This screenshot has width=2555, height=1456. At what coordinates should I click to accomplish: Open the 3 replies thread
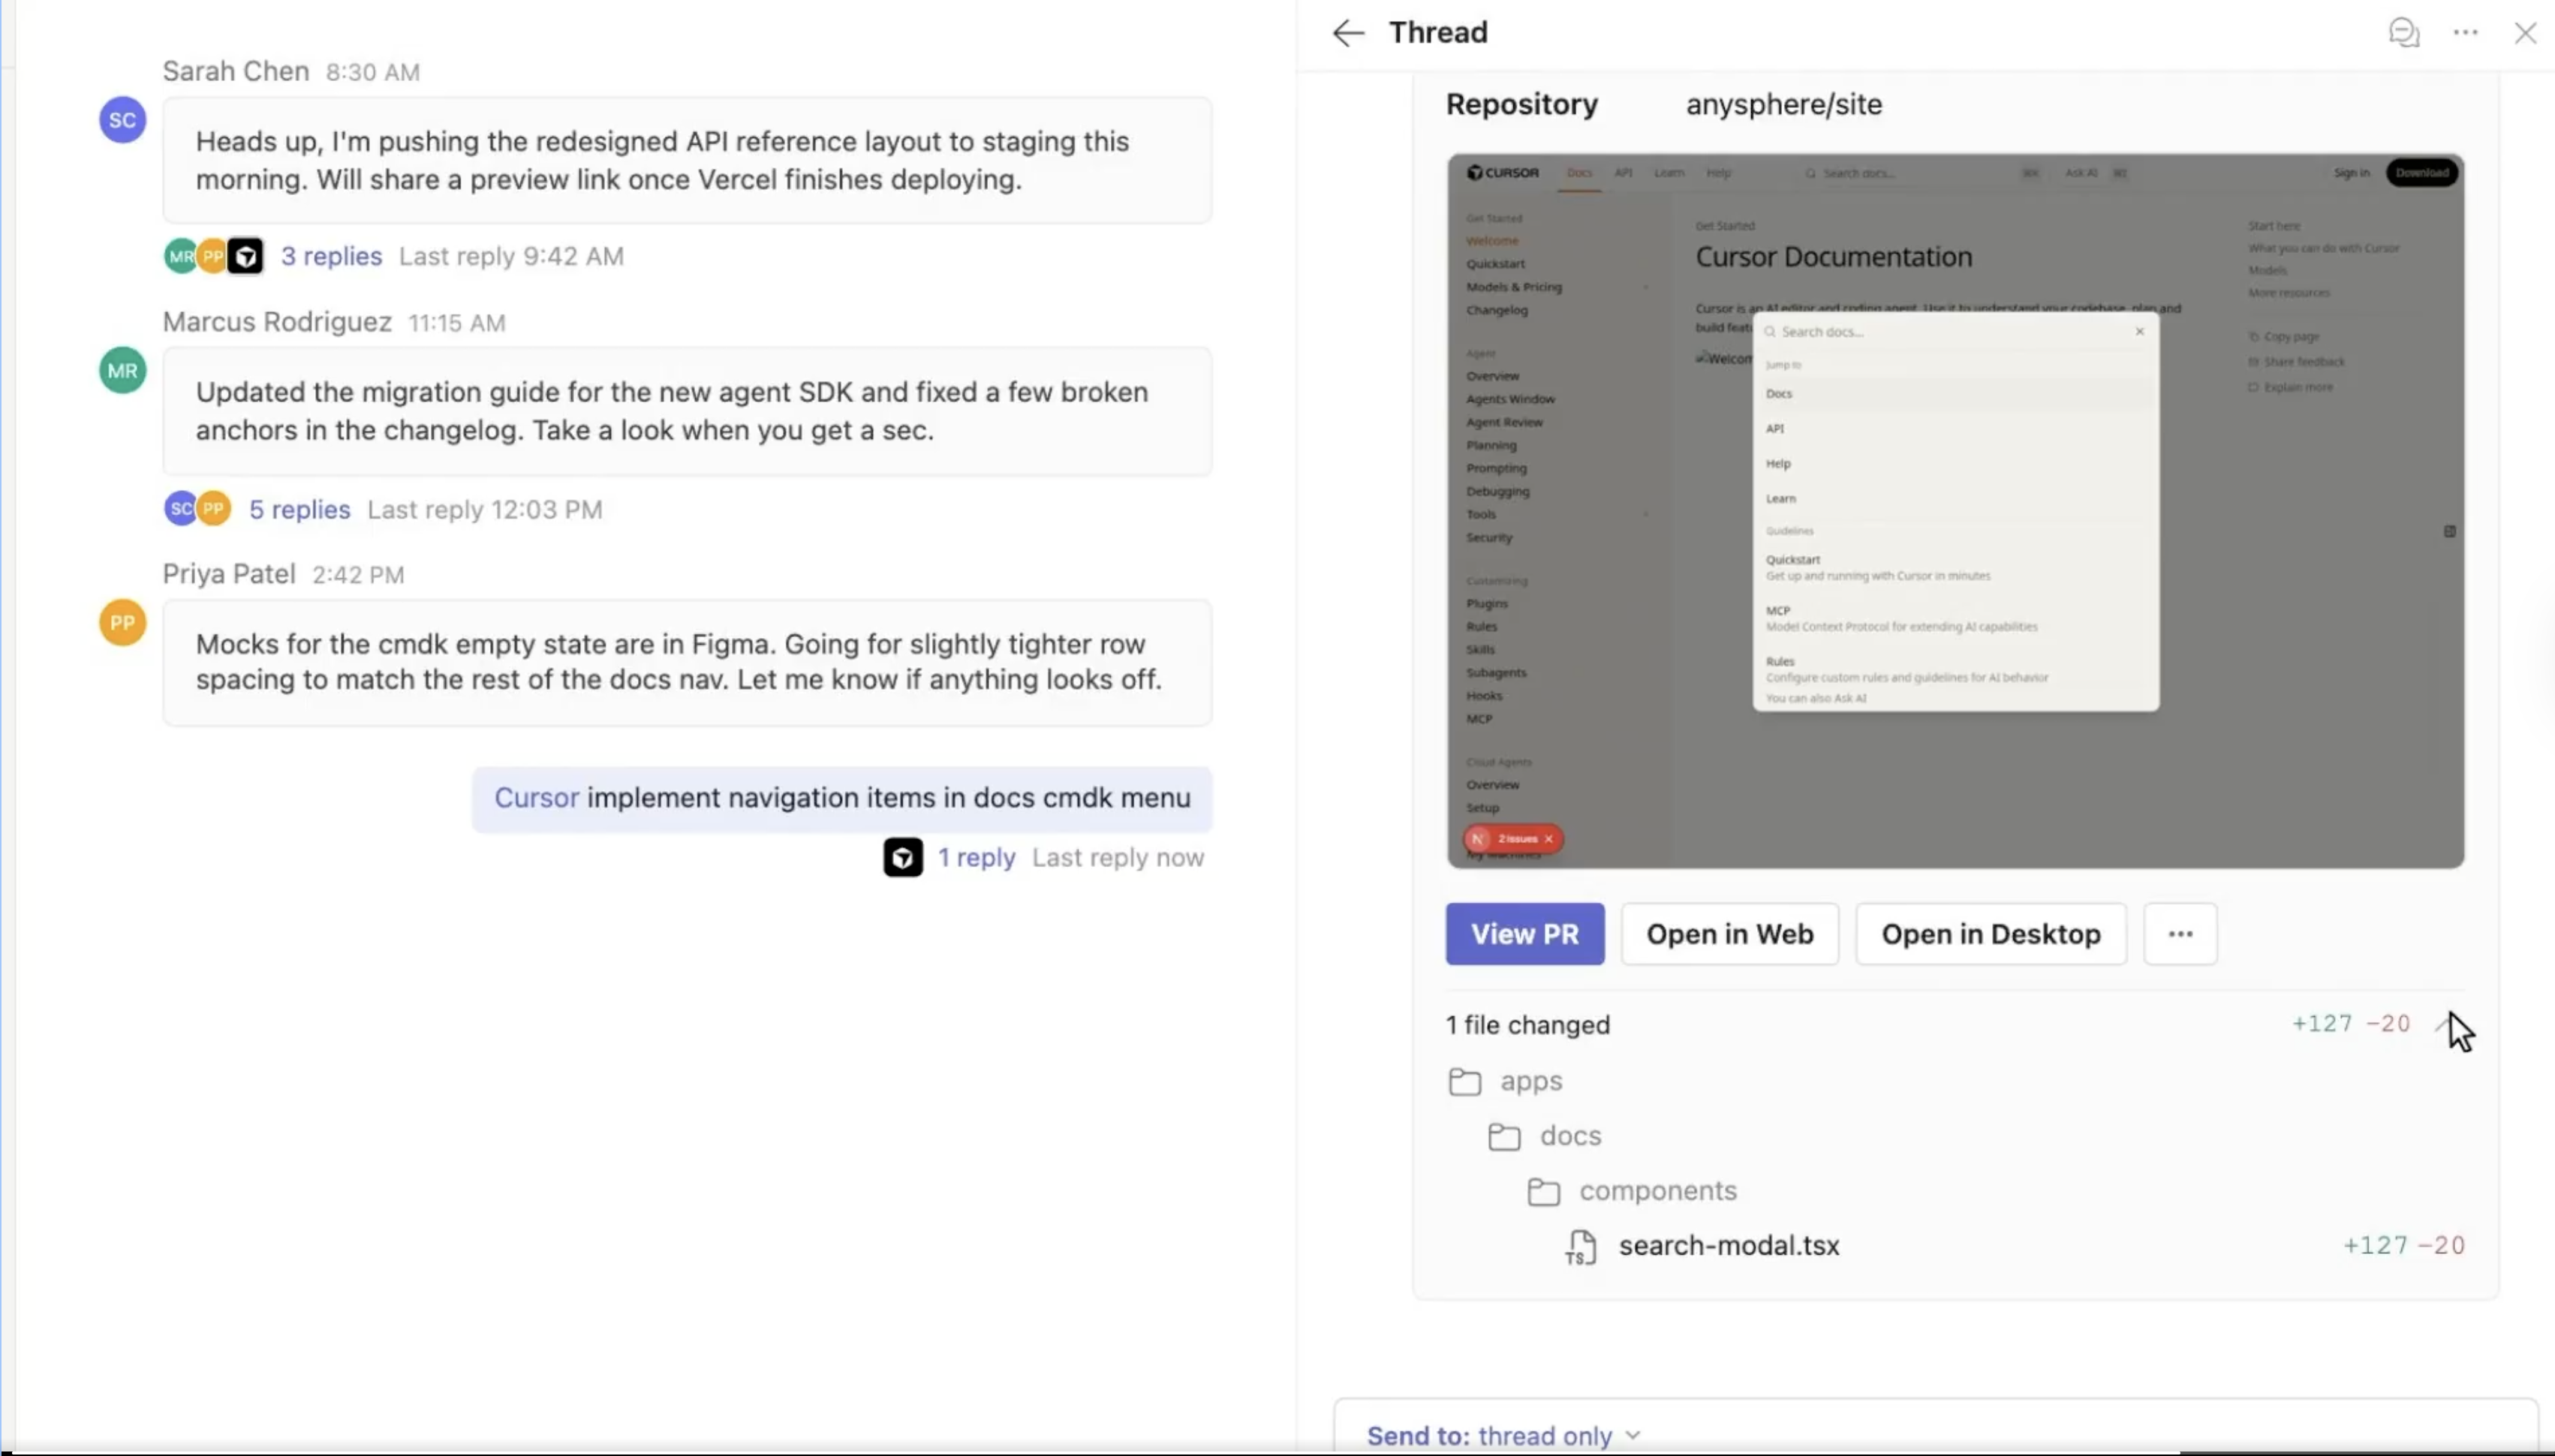pyautogui.click(x=331, y=256)
